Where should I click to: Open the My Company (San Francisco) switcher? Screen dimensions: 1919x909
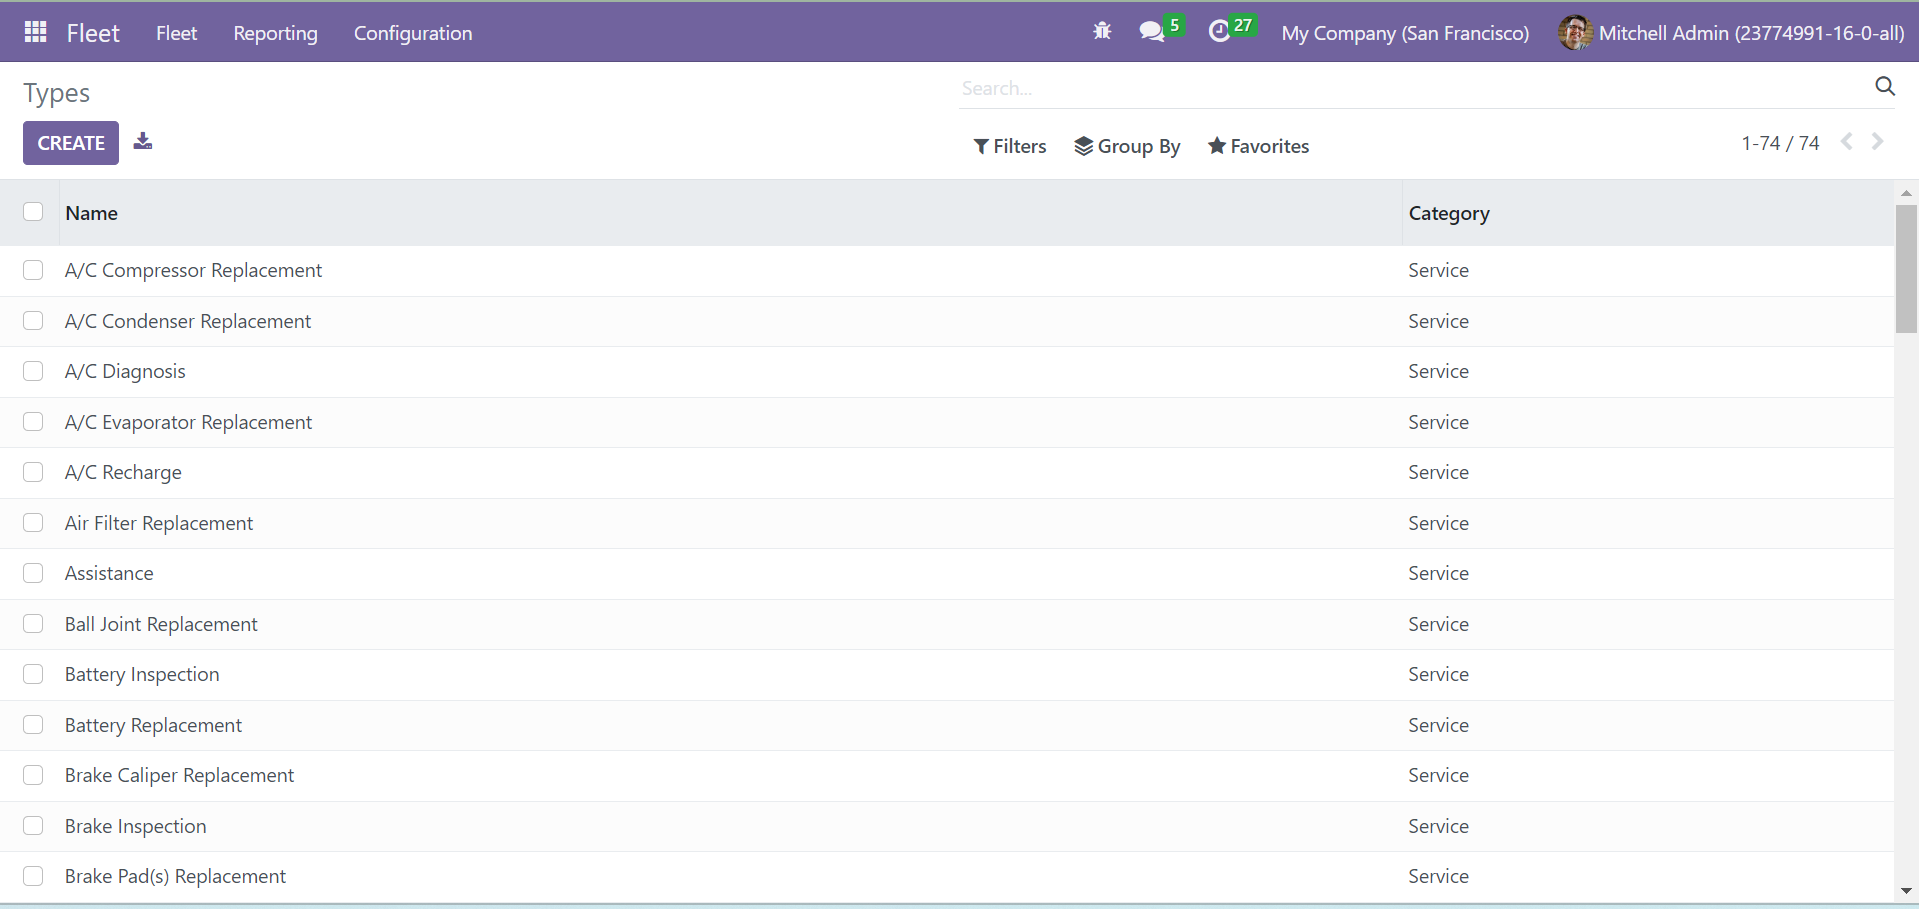tap(1405, 33)
